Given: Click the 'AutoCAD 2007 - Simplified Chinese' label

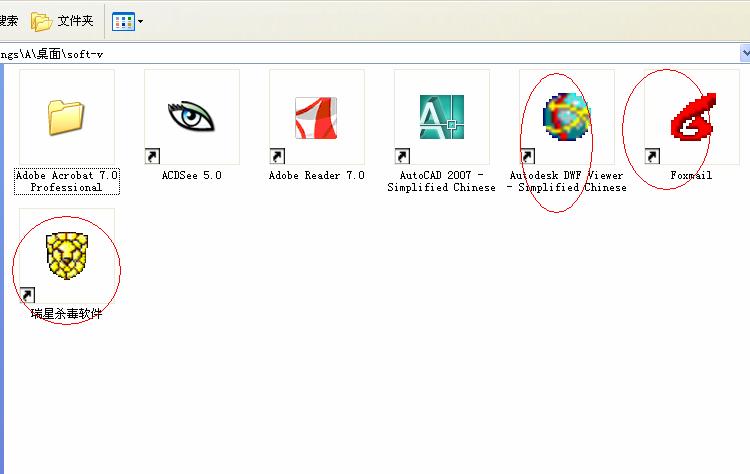Looking at the screenshot, I should tap(441, 181).
